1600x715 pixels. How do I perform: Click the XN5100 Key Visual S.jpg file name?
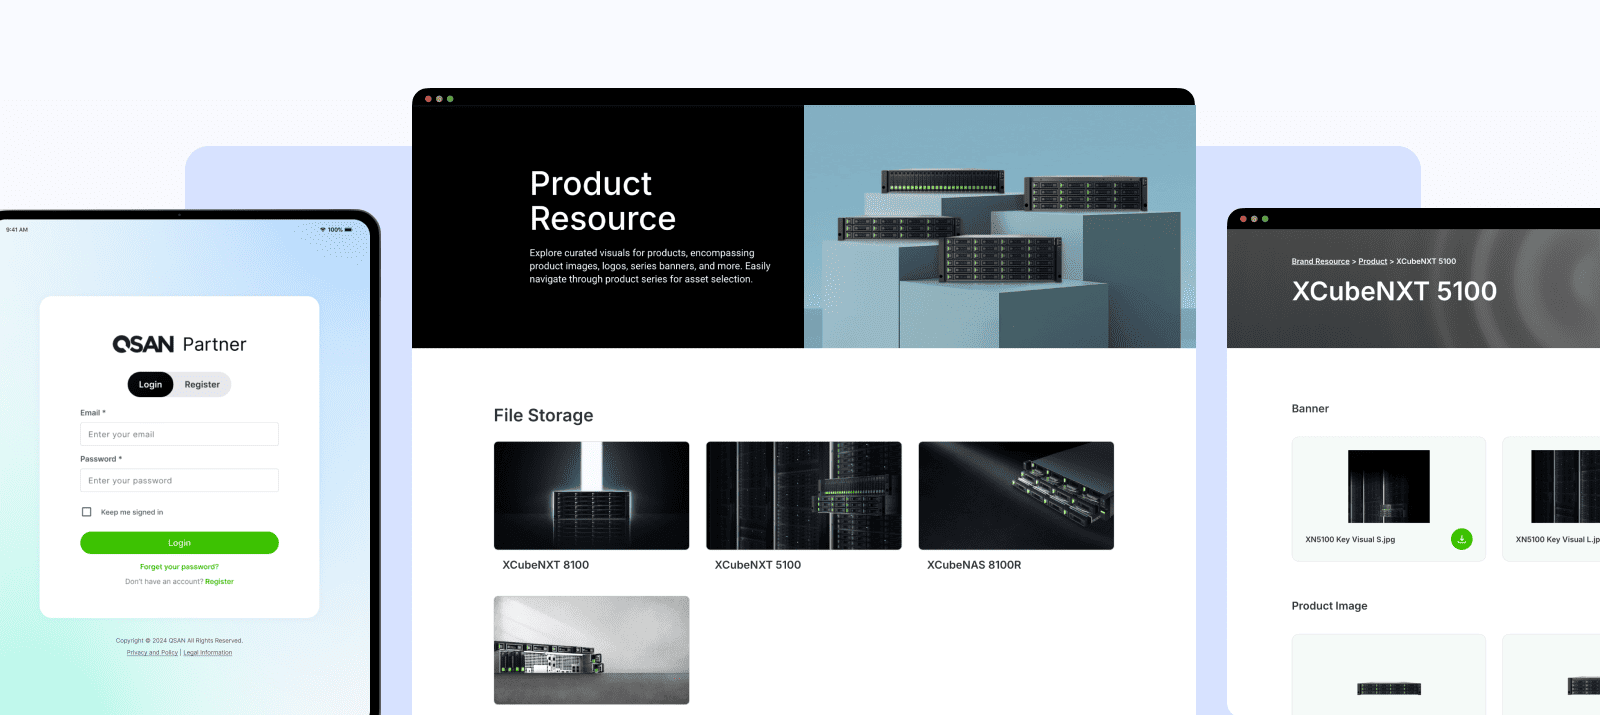click(x=1350, y=539)
